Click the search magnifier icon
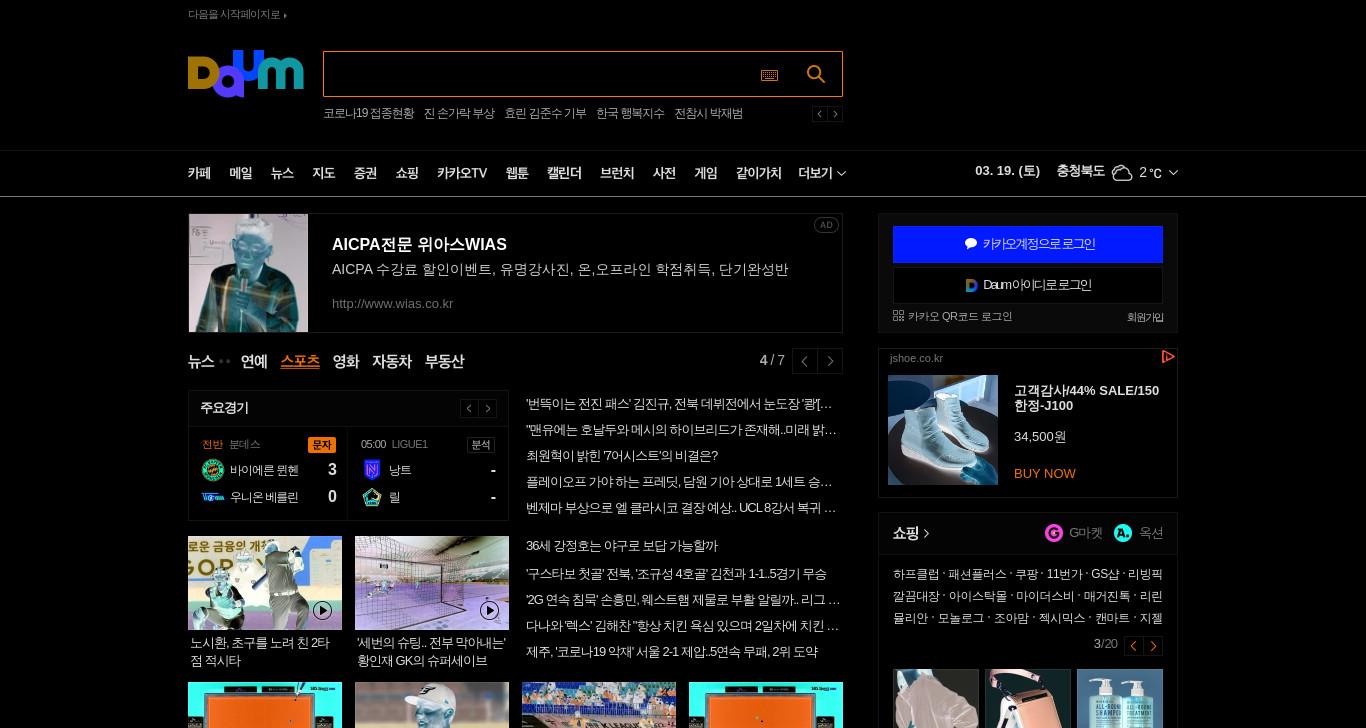 (816, 74)
